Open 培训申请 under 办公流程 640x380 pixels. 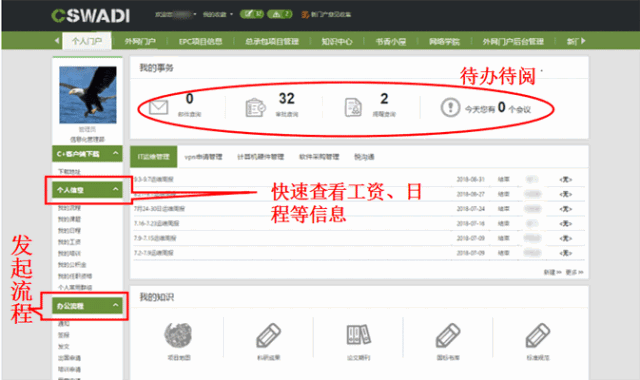pos(69,369)
